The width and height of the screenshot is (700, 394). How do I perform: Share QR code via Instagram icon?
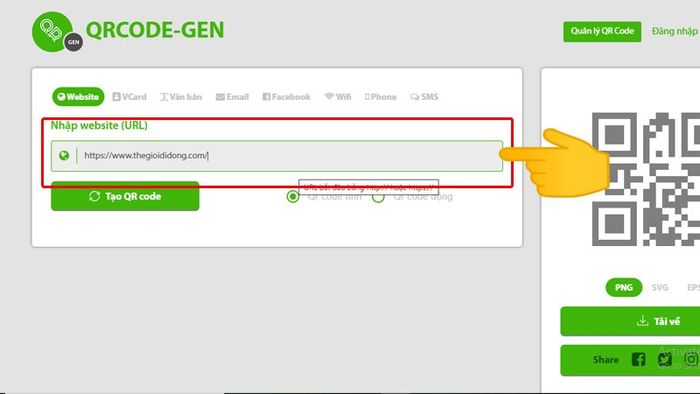(x=692, y=359)
